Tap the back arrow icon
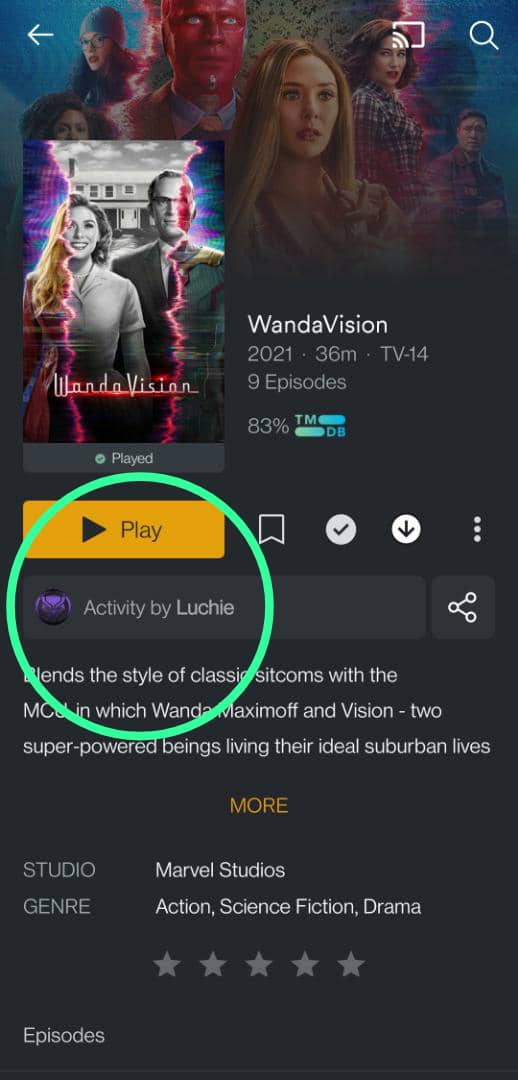 (40, 35)
